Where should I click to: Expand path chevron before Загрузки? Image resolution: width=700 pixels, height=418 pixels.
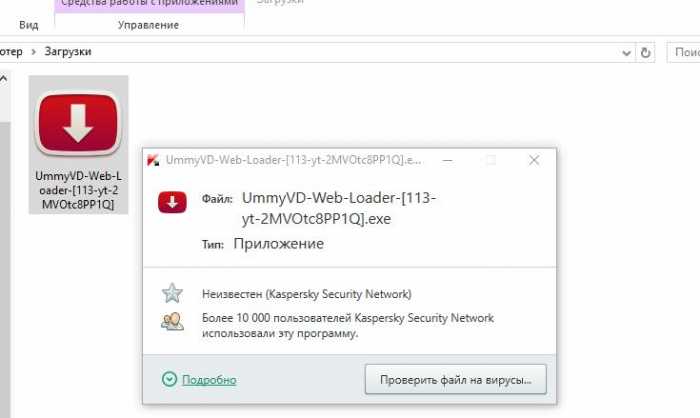pos(33,52)
